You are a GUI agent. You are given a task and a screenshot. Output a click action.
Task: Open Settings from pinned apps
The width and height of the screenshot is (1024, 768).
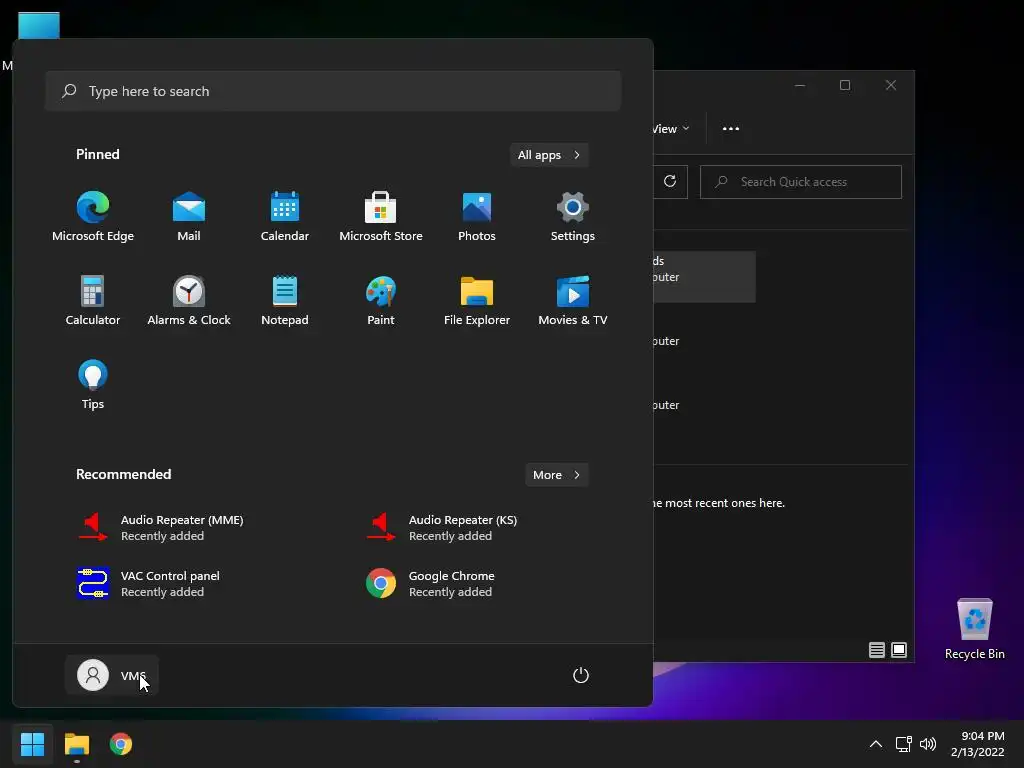coord(573,217)
